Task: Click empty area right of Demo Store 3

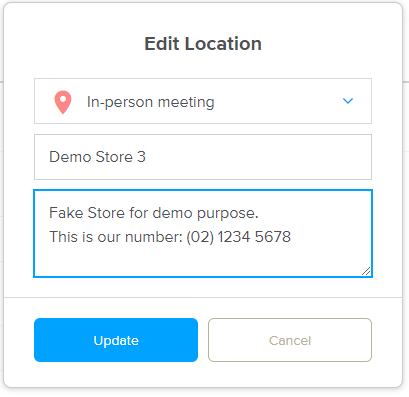Action: tap(257, 157)
